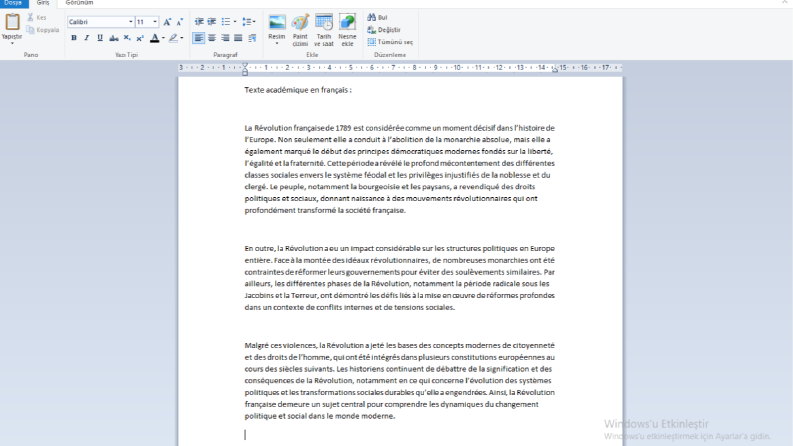The image size is (793, 446).
Task: Start a bulleted list
Action: point(226,22)
